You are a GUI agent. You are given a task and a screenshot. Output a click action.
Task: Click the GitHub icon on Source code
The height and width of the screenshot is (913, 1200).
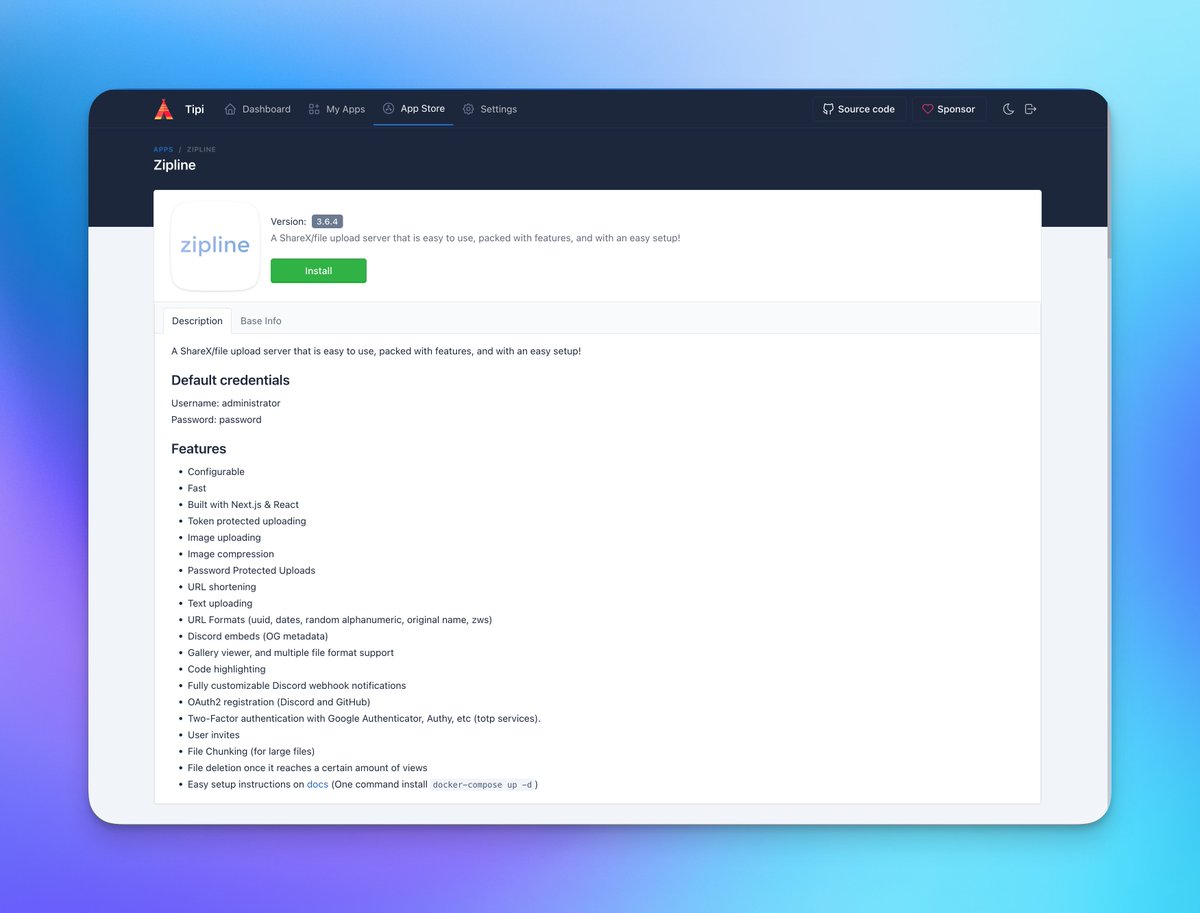click(829, 108)
